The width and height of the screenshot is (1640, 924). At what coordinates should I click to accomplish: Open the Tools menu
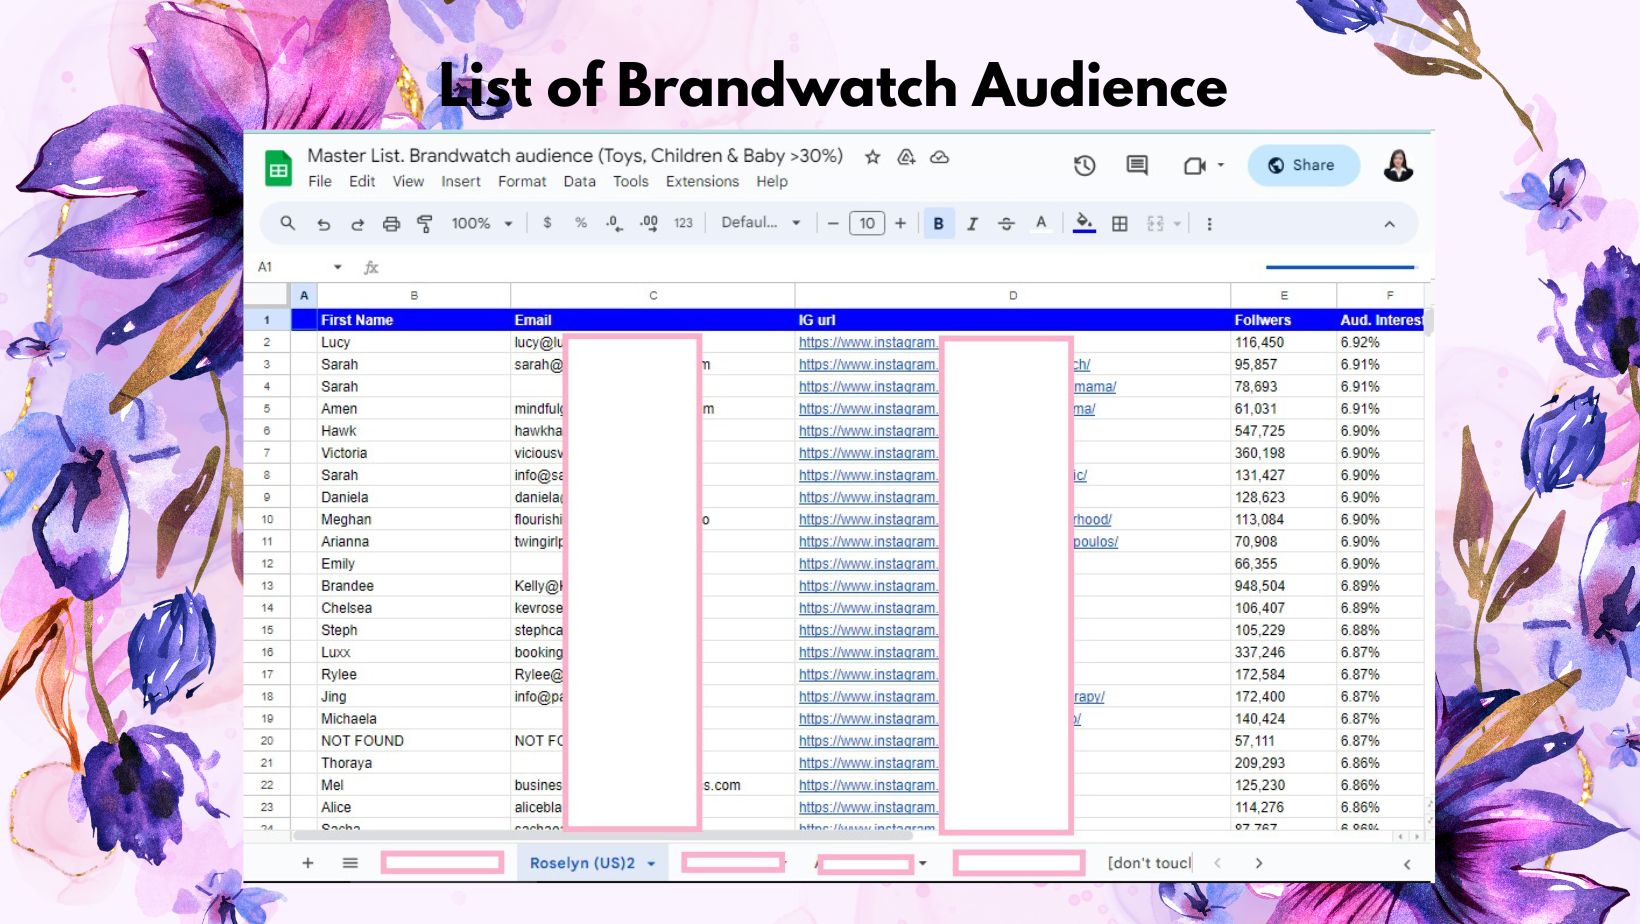[631, 182]
